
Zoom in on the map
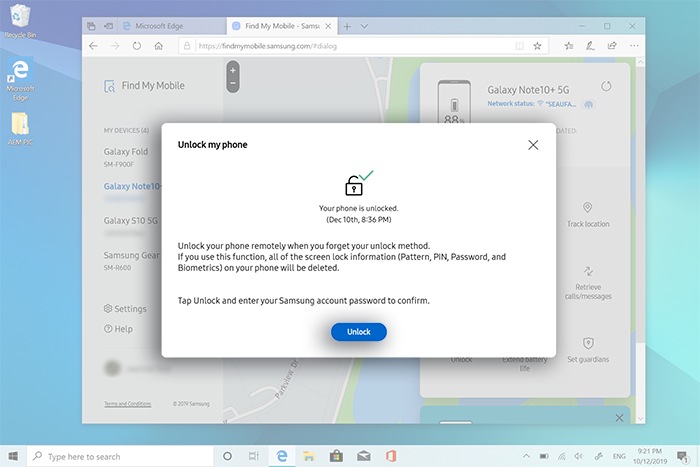233,71
